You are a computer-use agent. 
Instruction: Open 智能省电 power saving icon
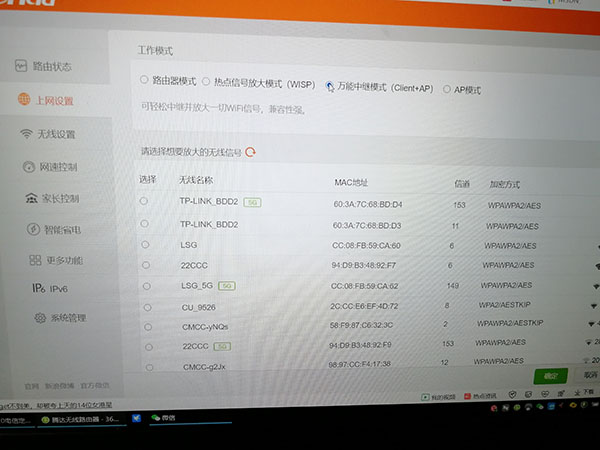coord(34,230)
